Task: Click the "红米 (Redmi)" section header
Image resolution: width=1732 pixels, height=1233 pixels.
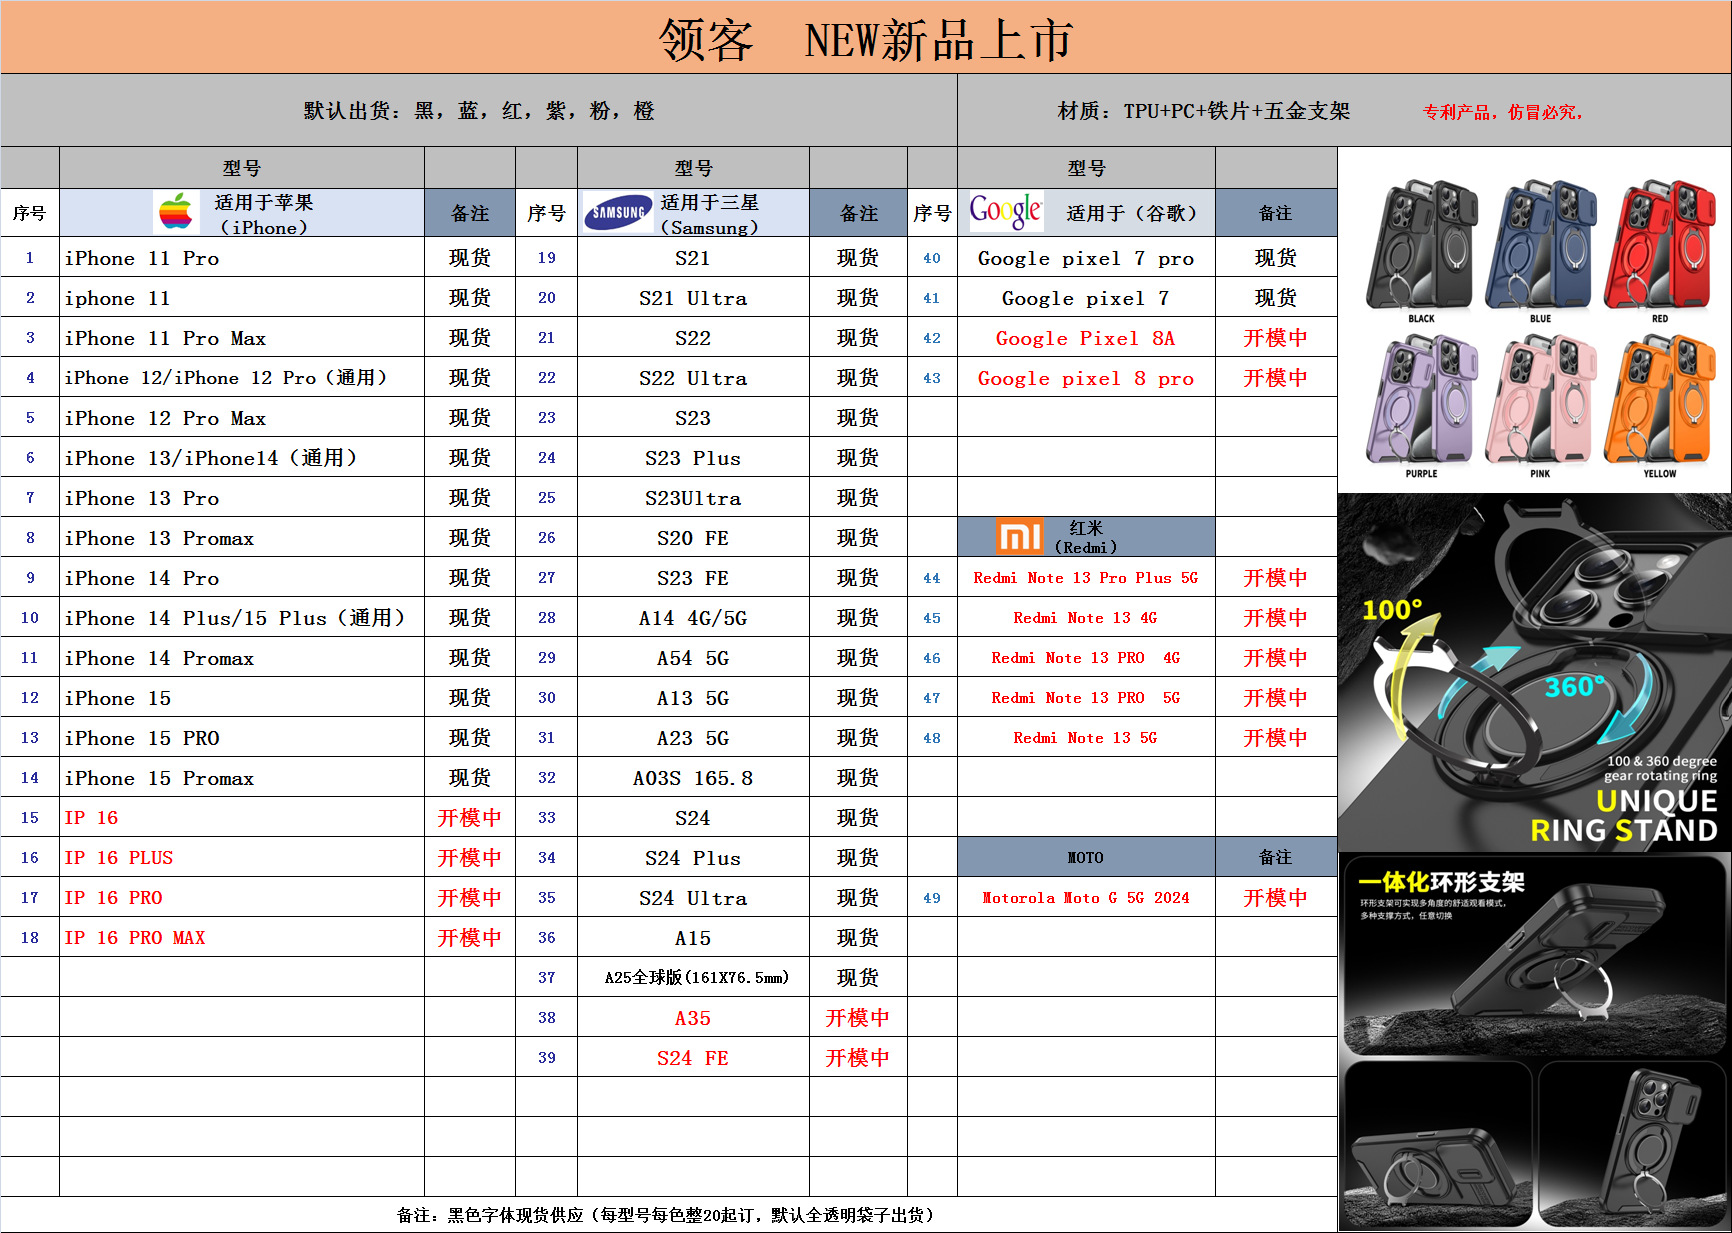Action: (x=1086, y=537)
